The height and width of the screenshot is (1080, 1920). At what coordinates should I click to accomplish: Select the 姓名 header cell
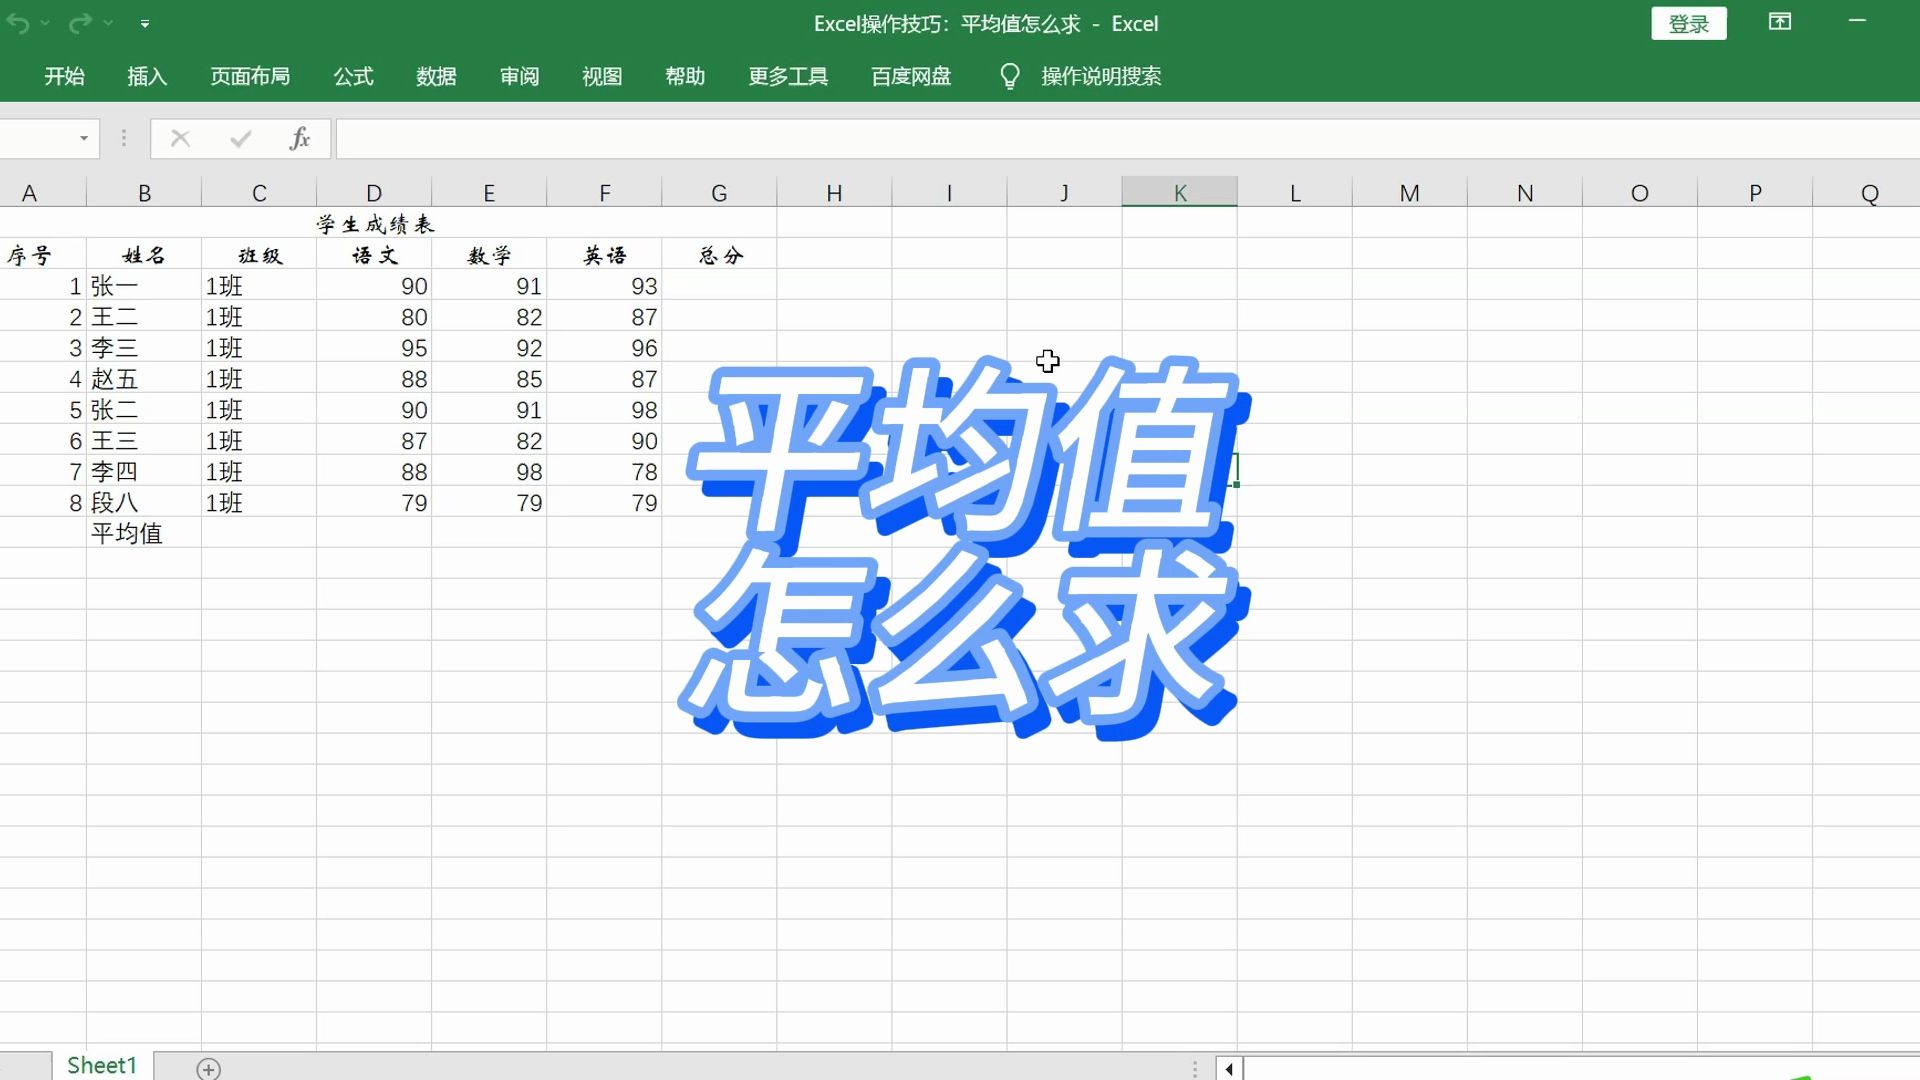pyautogui.click(x=144, y=255)
